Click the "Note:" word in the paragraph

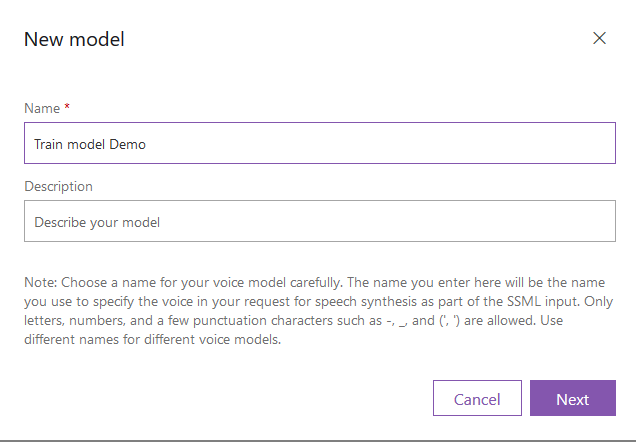(41, 282)
